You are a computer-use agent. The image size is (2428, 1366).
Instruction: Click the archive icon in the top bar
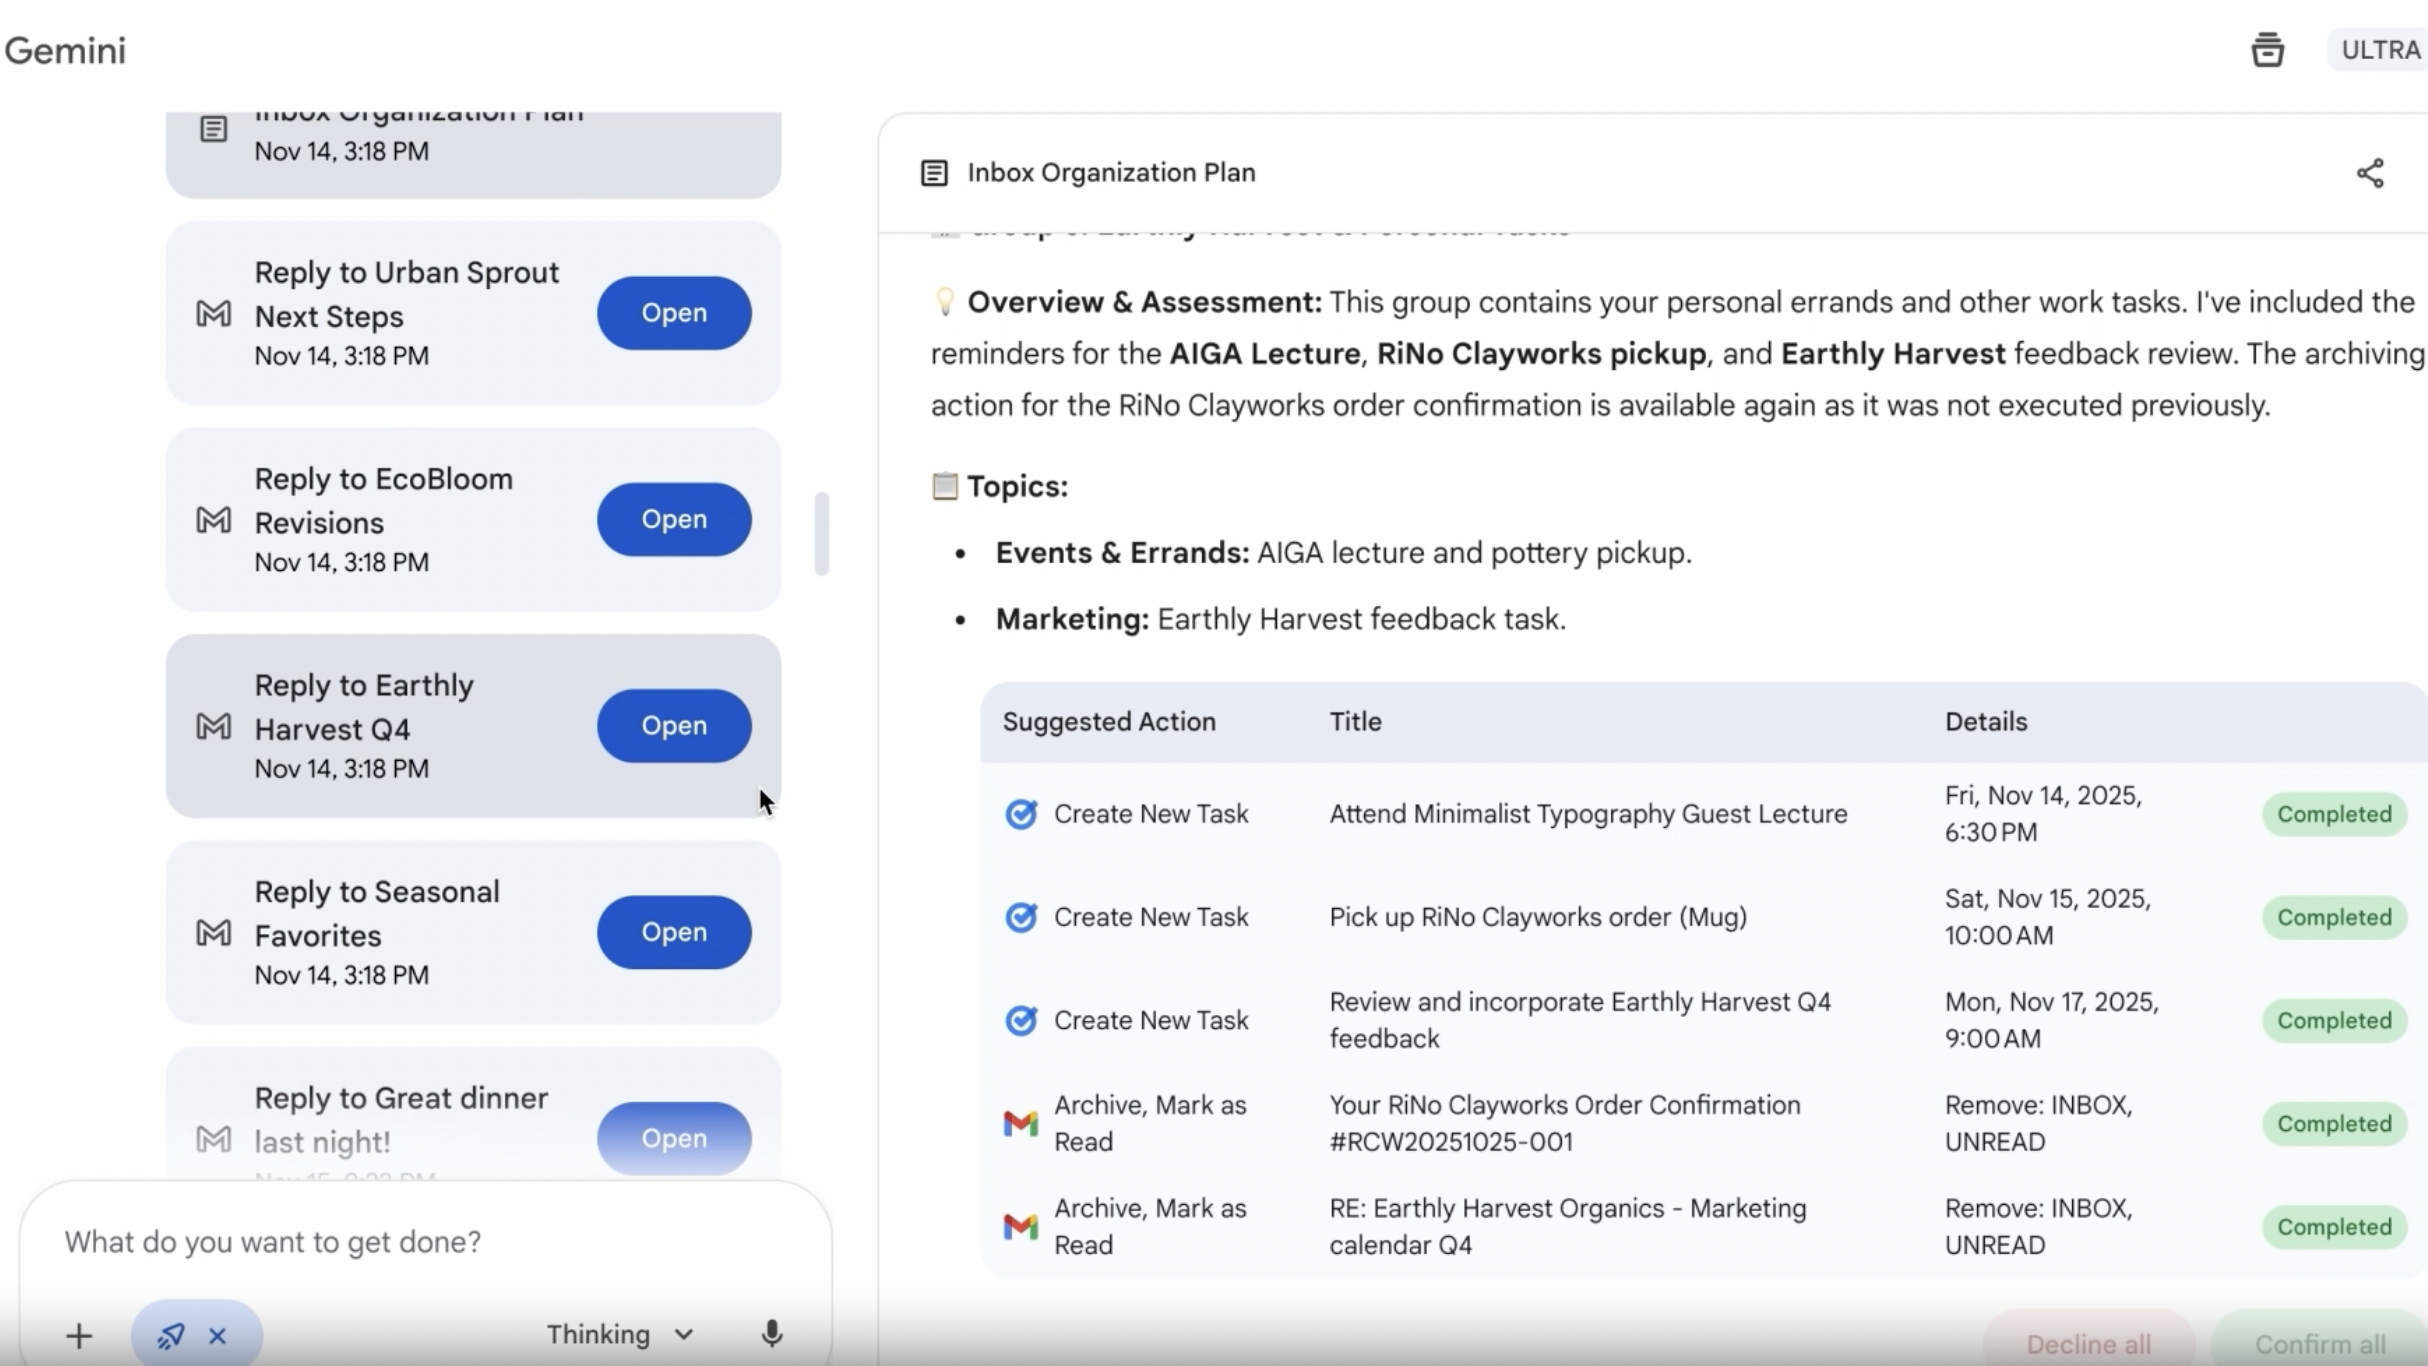2268,49
